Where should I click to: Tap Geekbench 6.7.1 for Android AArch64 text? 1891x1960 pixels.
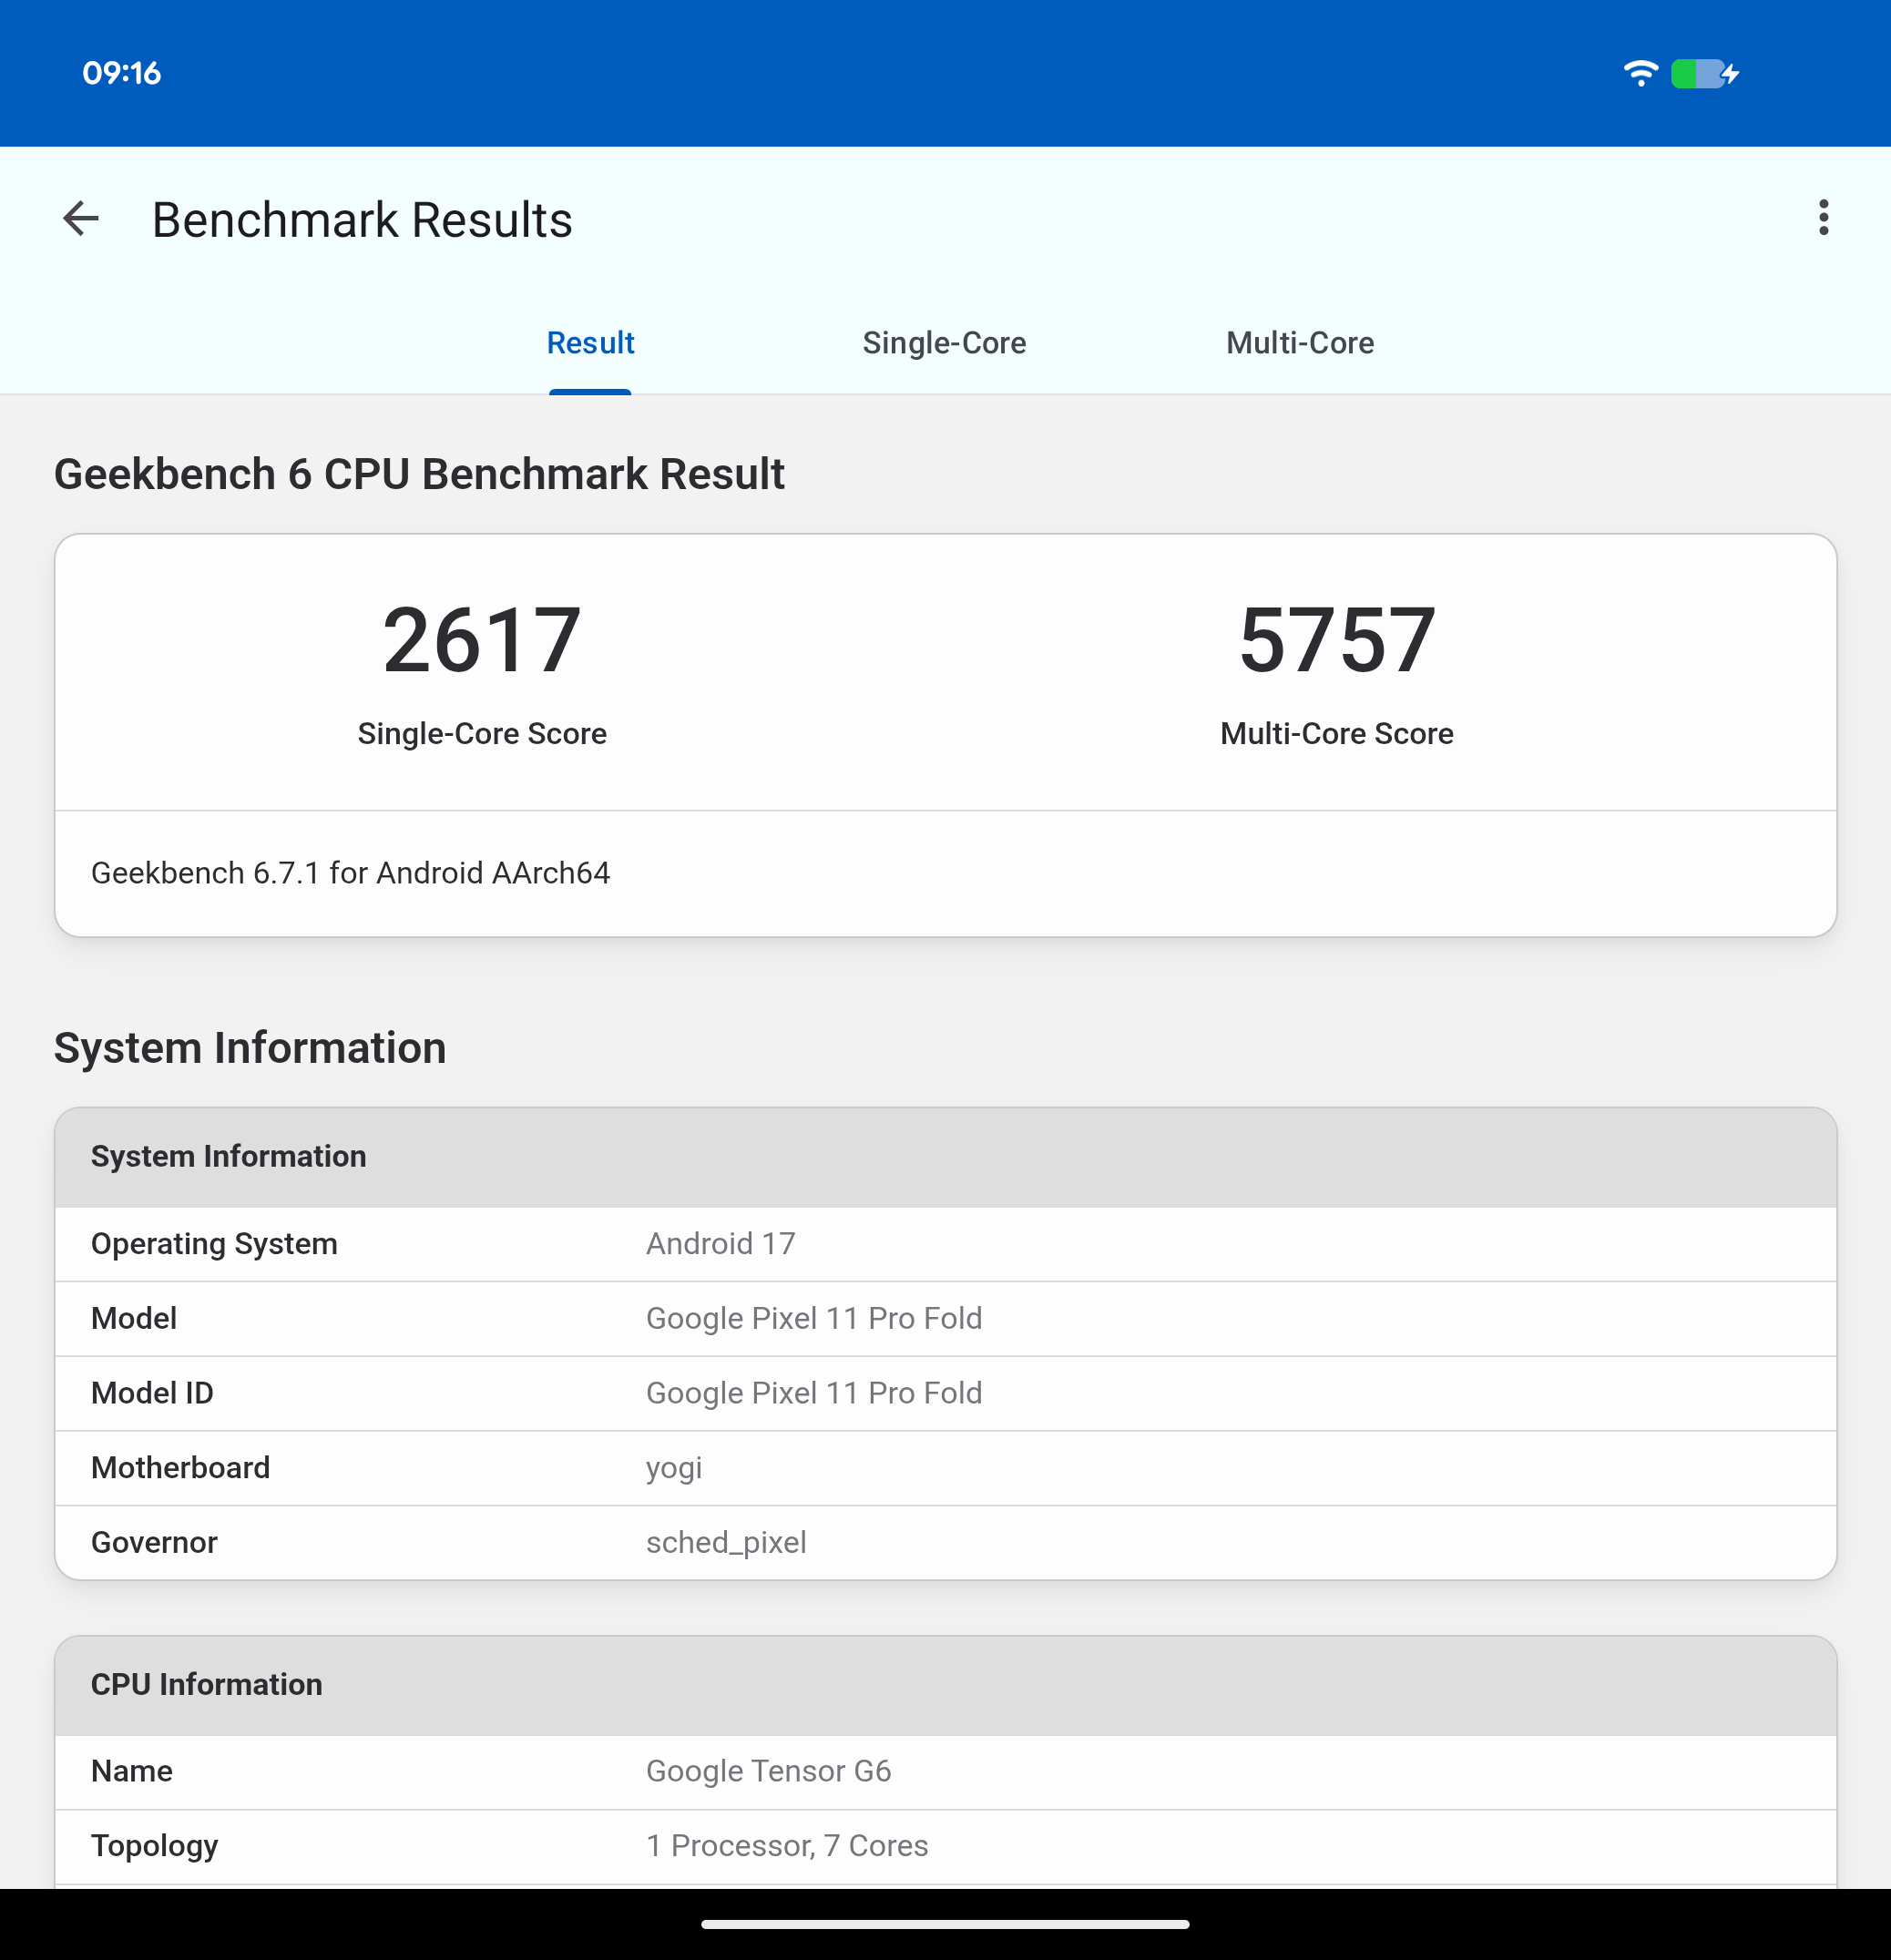click(350, 873)
